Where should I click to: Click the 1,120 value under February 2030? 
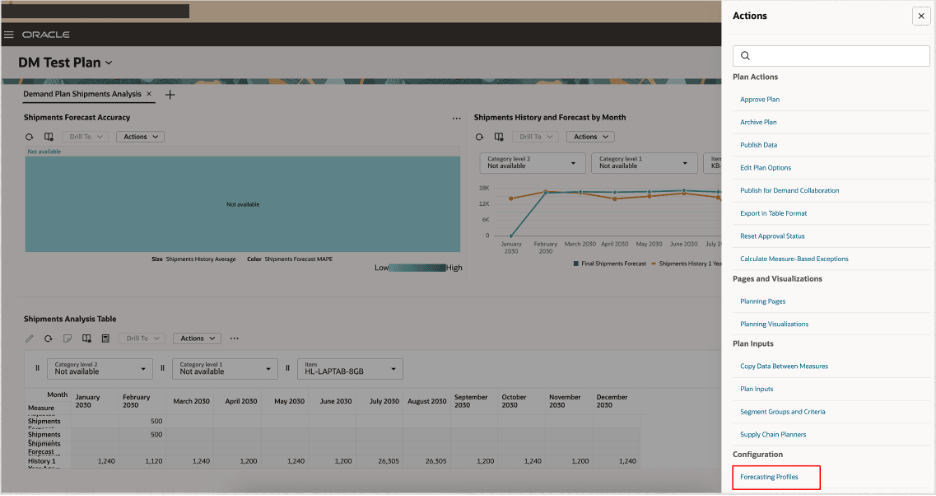pyautogui.click(x=153, y=461)
